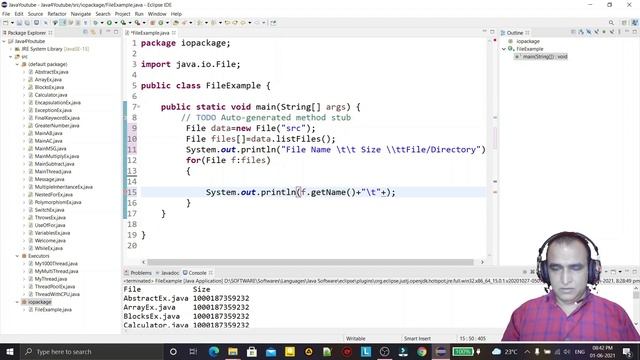Image resolution: width=640 pixels, height=360 pixels.
Task: Collapse the Executors package node
Action: (18, 256)
